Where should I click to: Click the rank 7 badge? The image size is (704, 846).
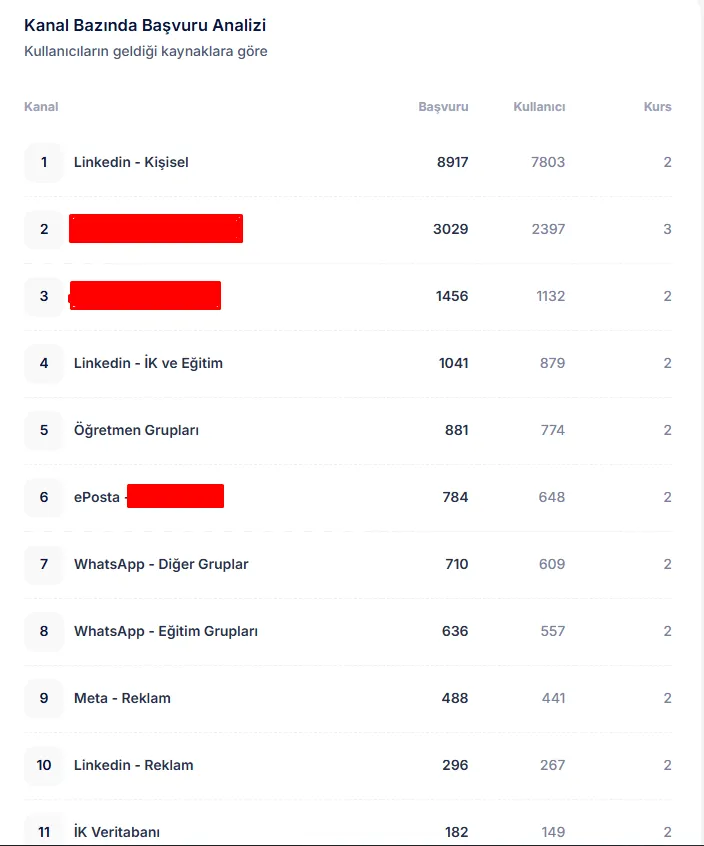tap(44, 564)
